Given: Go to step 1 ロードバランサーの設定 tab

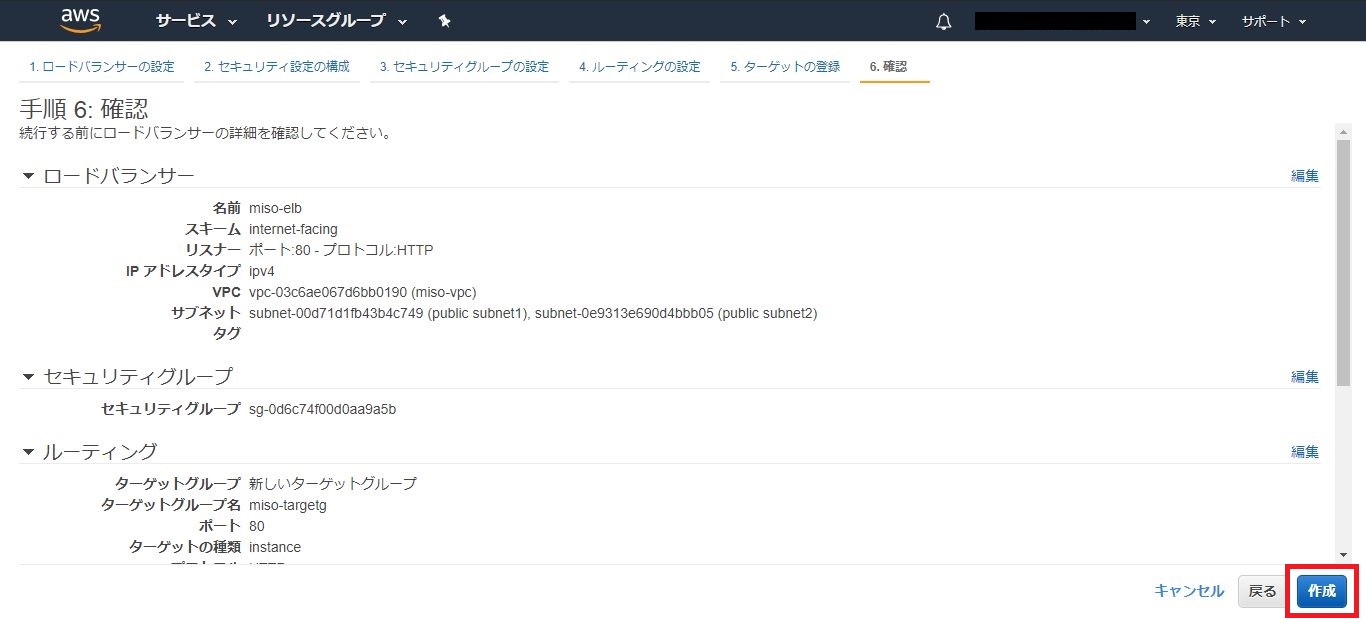Looking at the screenshot, I should (x=101, y=67).
